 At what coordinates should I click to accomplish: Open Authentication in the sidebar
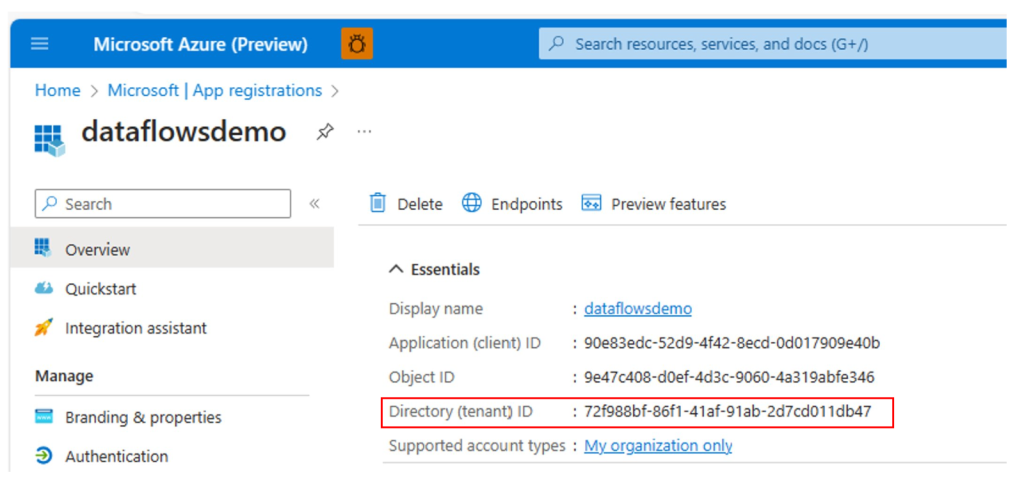(116, 456)
